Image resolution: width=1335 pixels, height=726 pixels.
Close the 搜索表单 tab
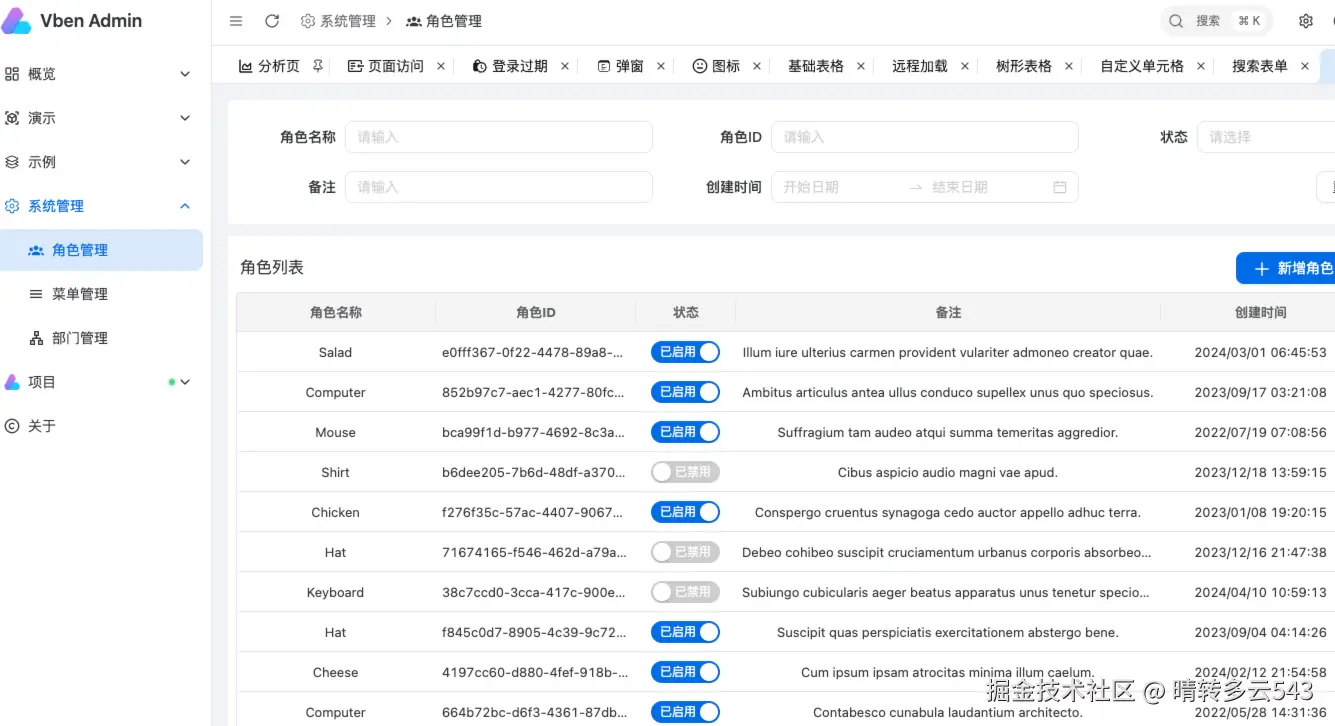[1305, 66]
